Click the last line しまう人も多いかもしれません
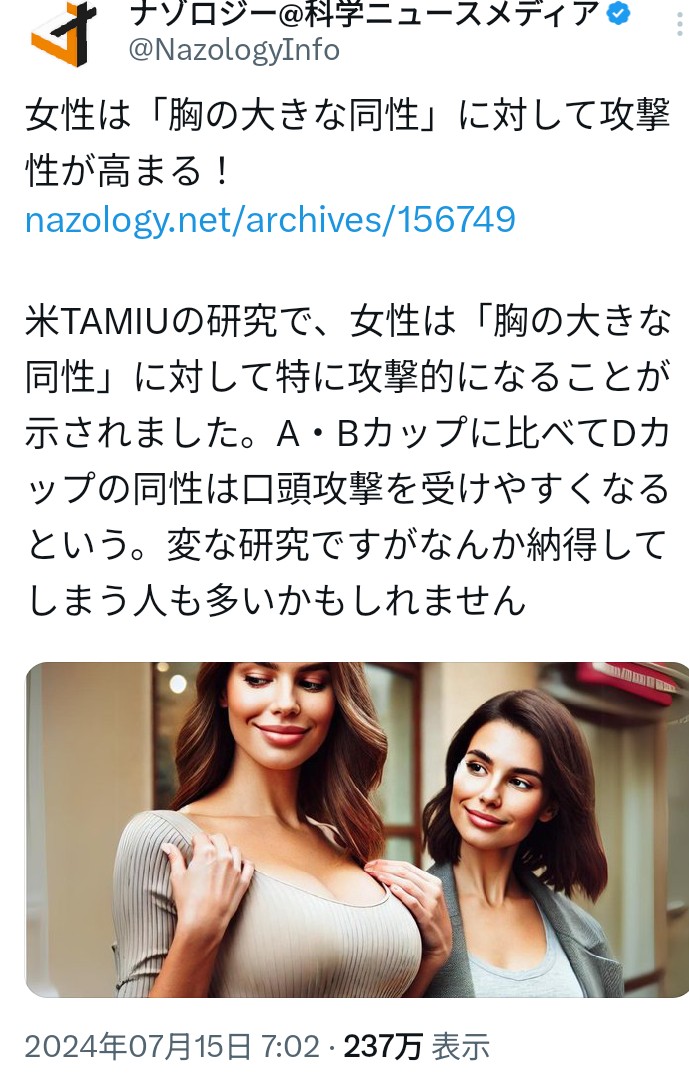The height and width of the screenshot is (1074, 689). click(276, 601)
